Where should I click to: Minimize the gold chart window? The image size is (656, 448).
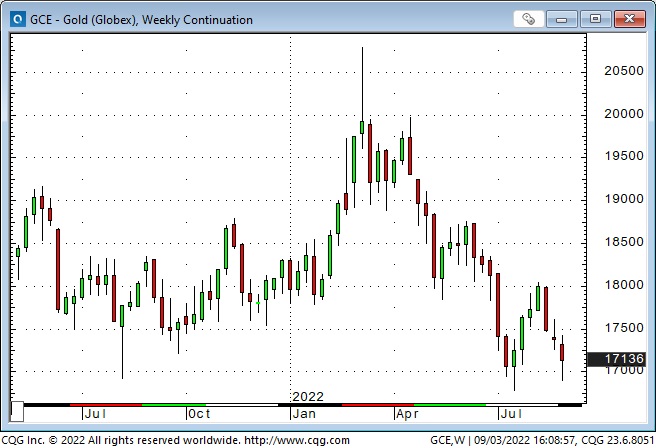(561, 19)
